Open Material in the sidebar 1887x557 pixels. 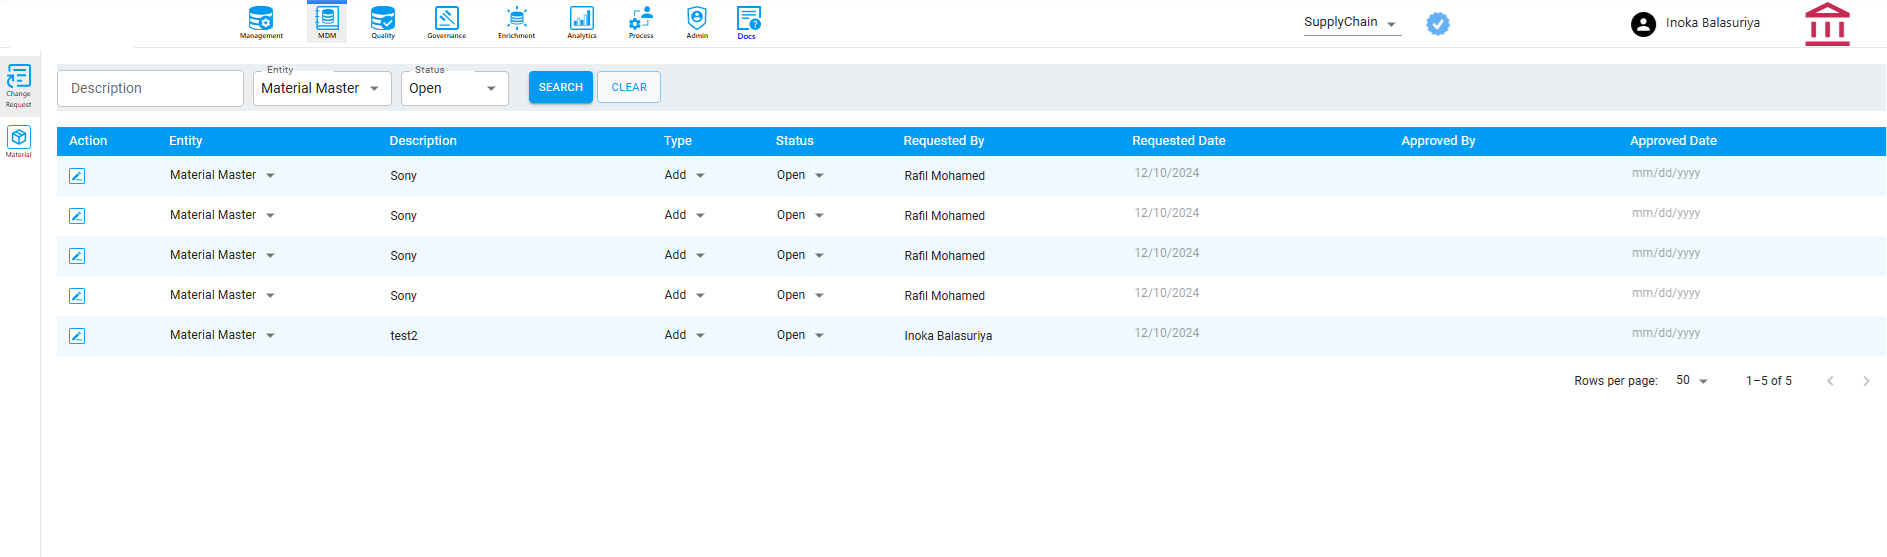pyautogui.click(x=19, y=142)
